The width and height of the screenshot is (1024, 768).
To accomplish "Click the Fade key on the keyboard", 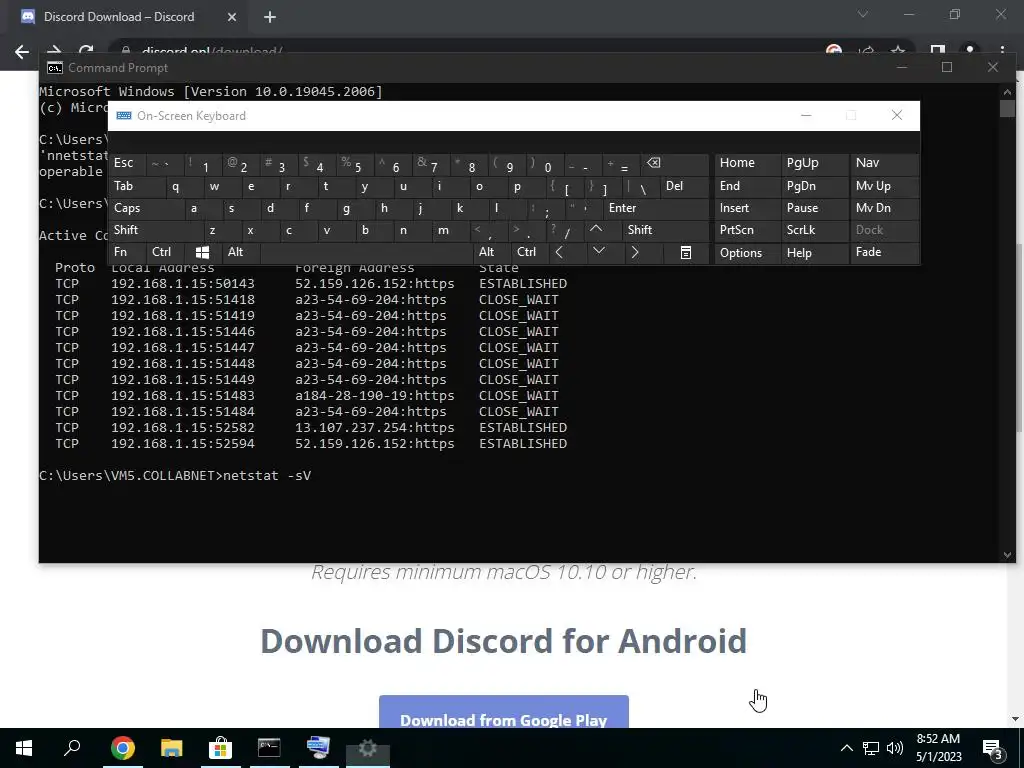I will (884, 252).
